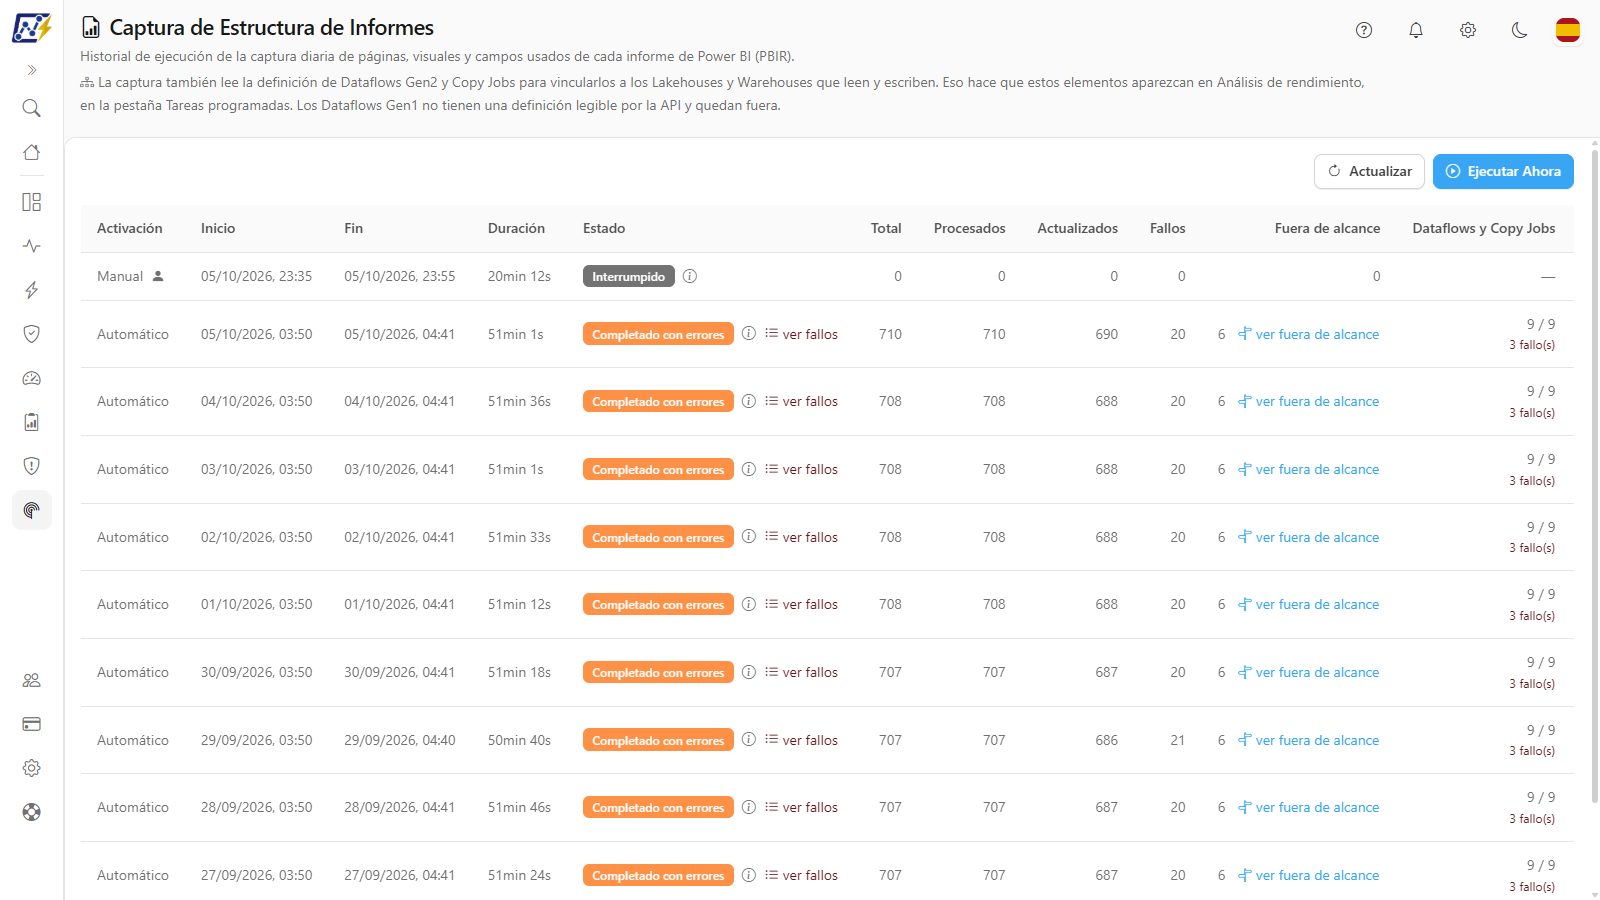The height and width of the screenshot is (900, 1600).
Task: Open the app logo at top left
Action: (32, 27)
